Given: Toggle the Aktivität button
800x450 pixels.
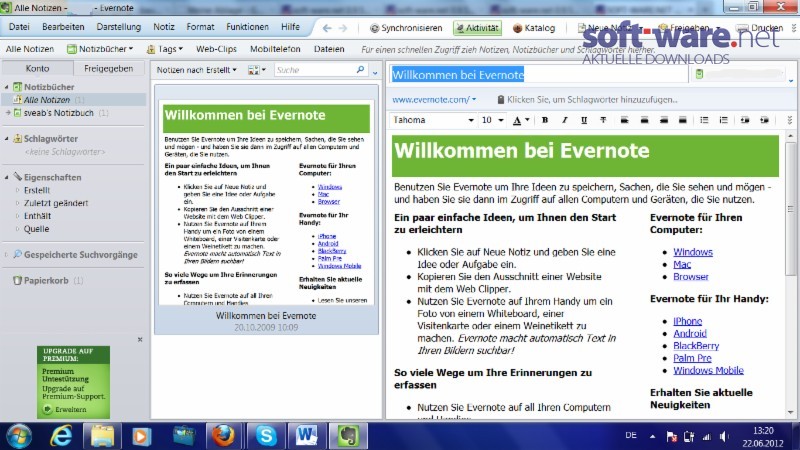Looking at the screenshot, I should (478, 28).
